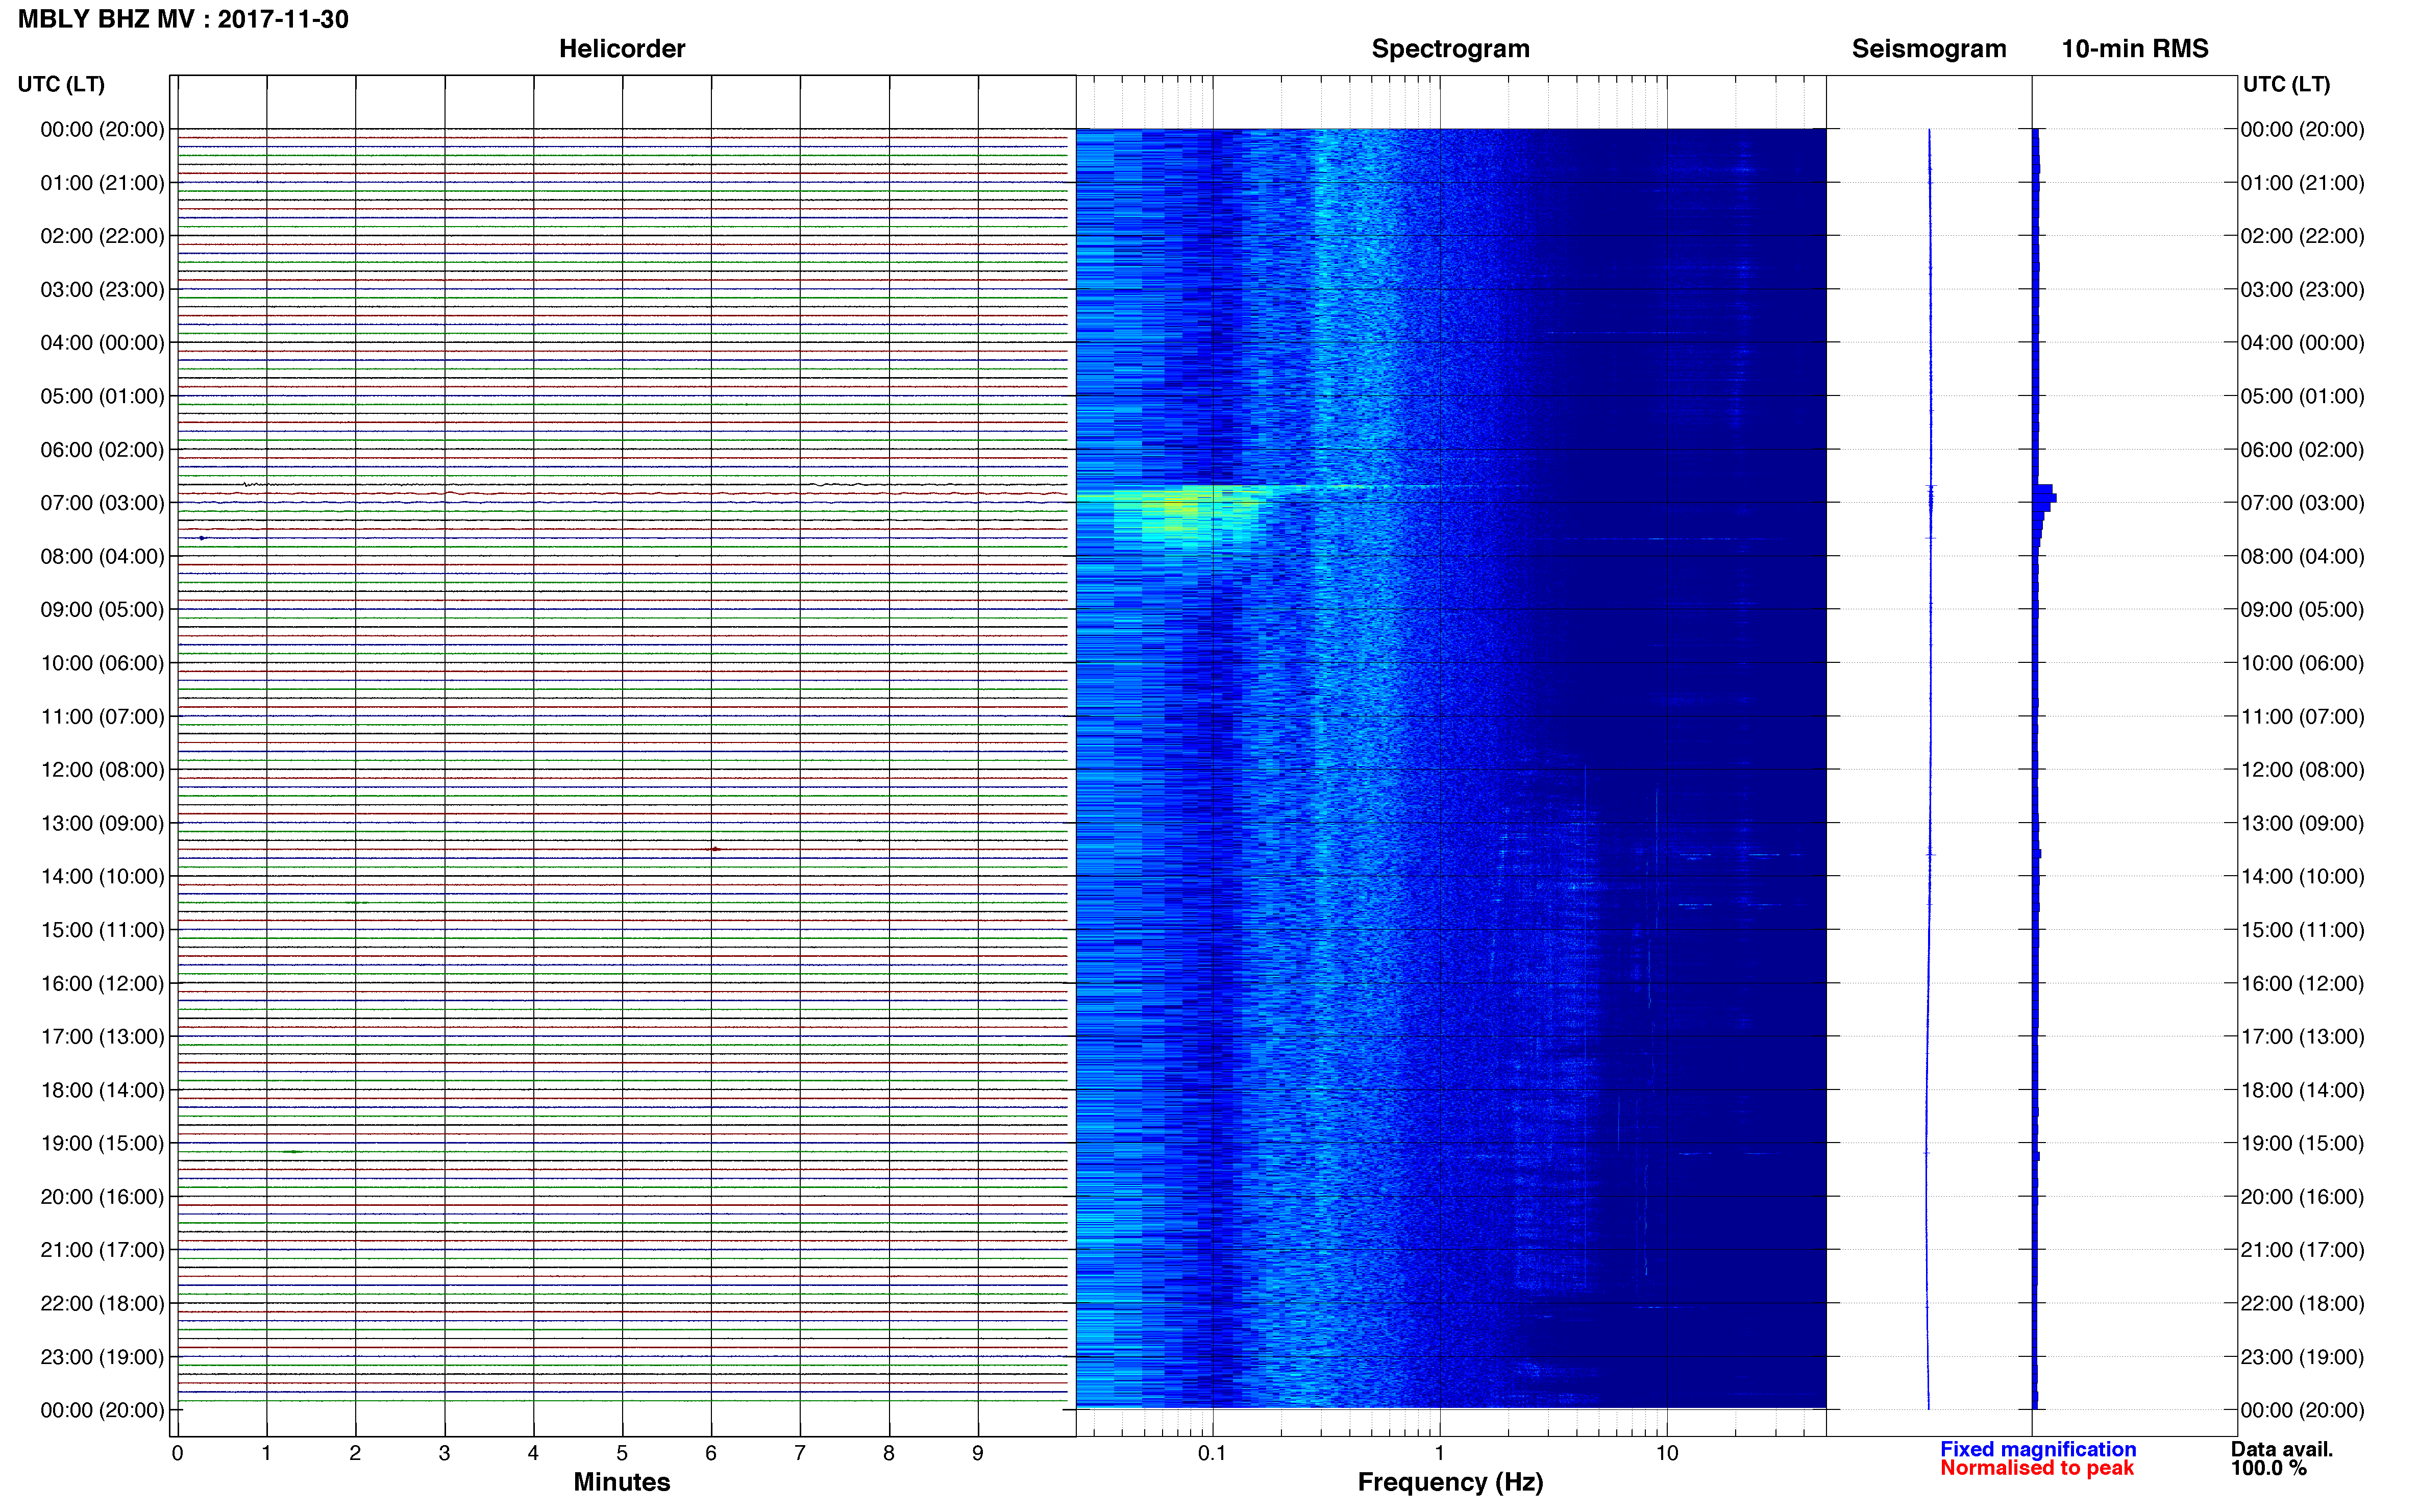Click the 5 tick on the Minutes axis
Viewport: 2419px width, 1512px height.
coord(622,1453)
